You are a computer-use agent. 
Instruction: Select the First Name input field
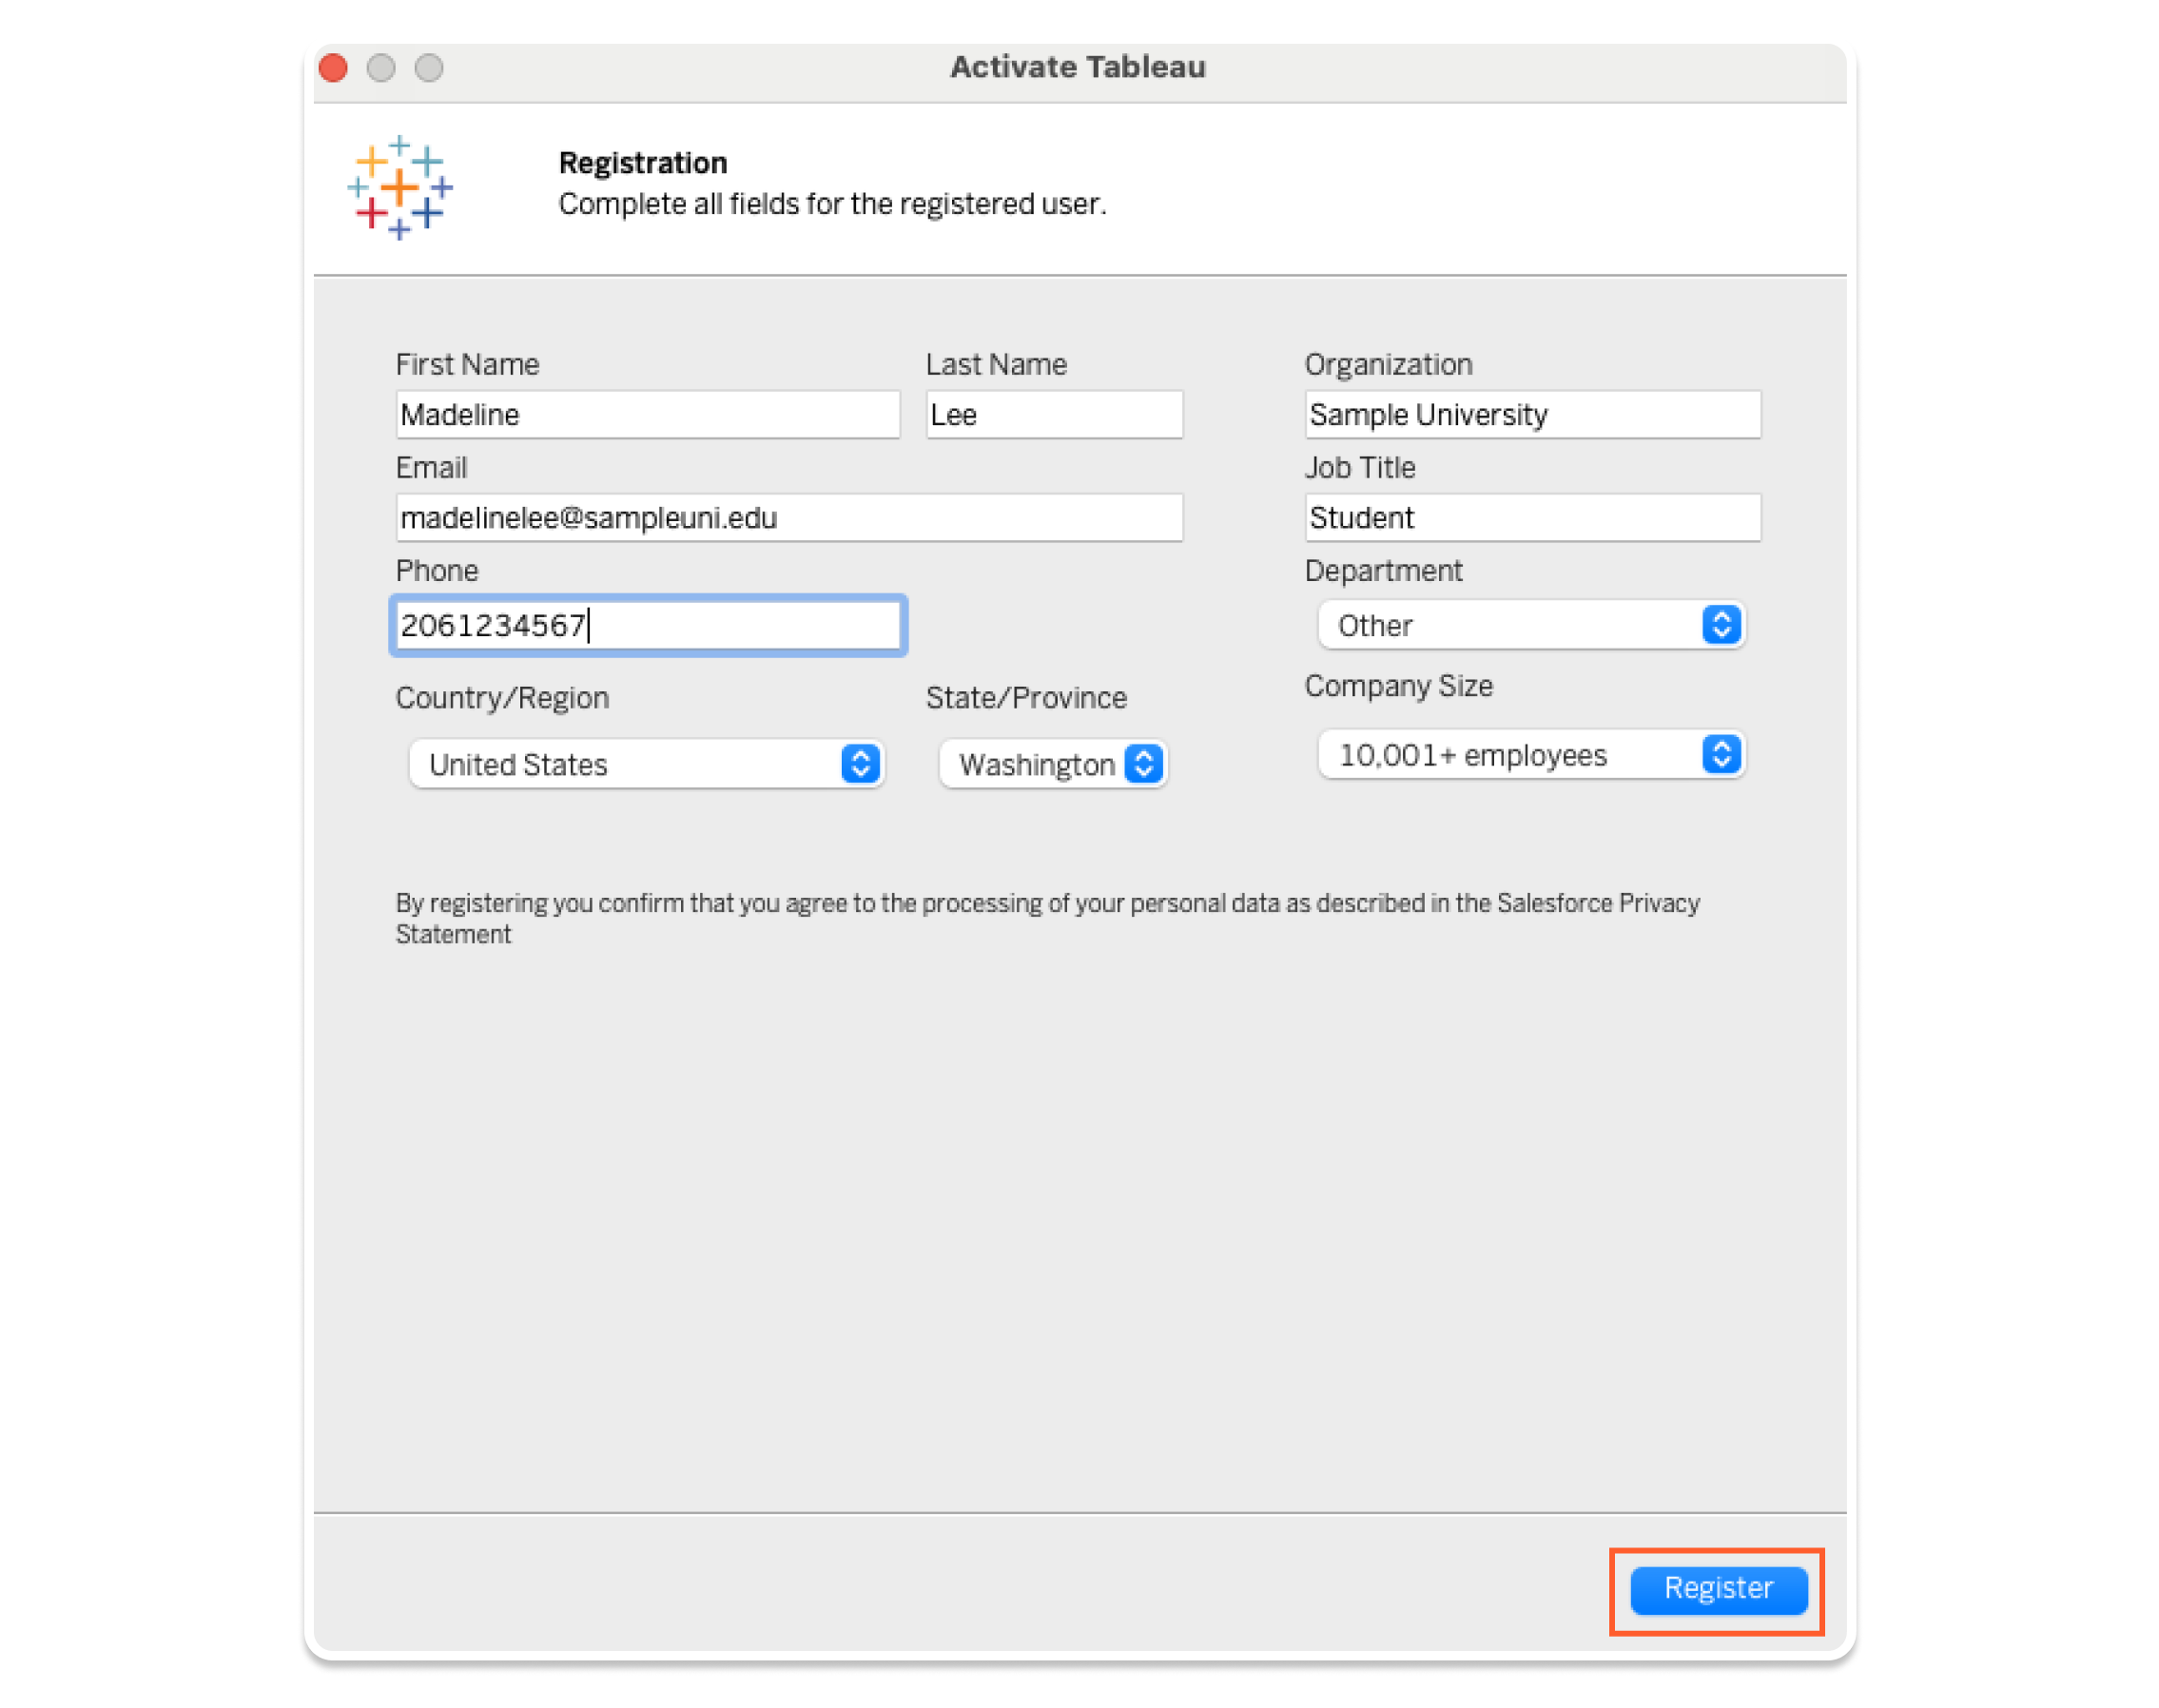pyautogui.click(x=645, y=416)
